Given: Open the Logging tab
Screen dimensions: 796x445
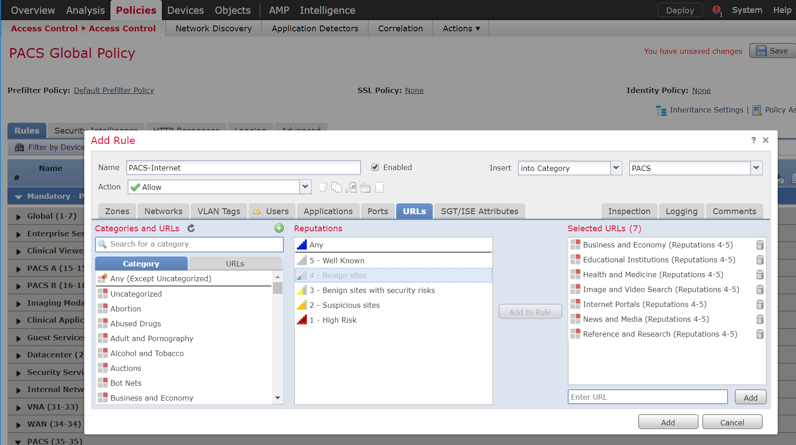Looking at the screenshot, I should tap(681, 211).
